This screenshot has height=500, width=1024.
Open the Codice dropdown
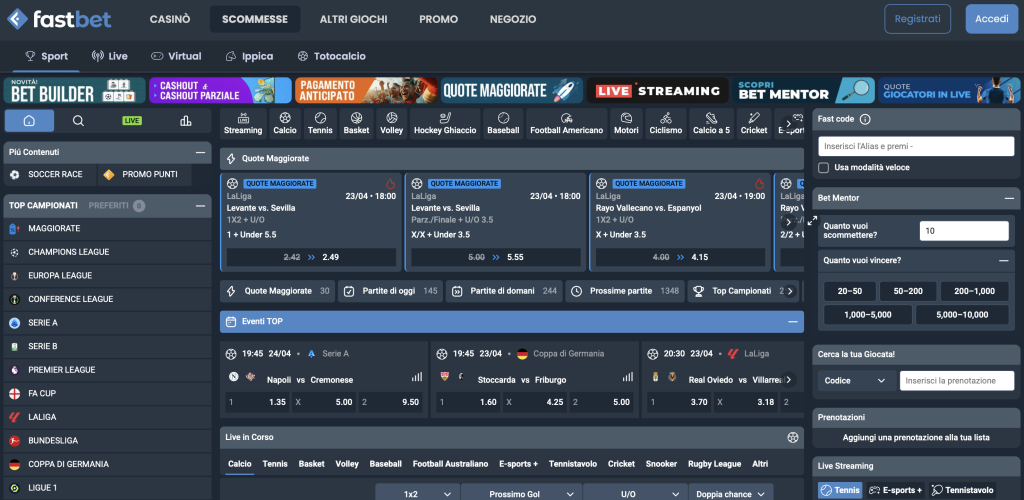click(x=855, y=381)
